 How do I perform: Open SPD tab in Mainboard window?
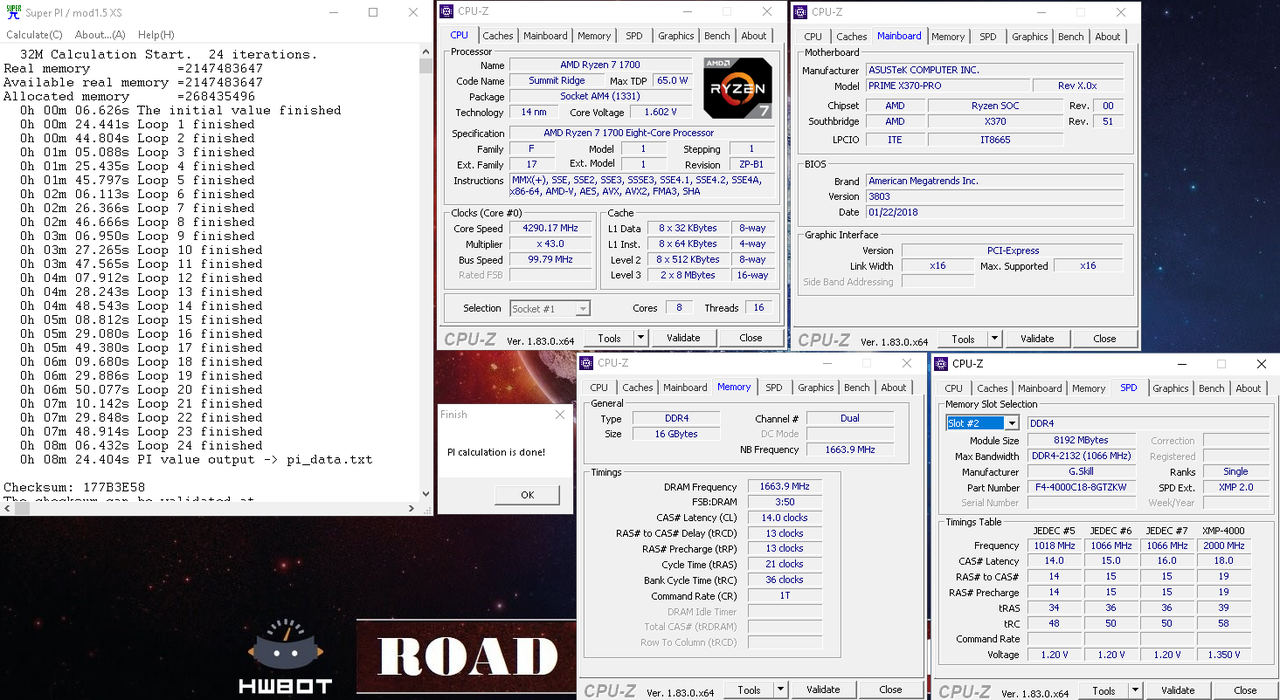click(x=988, y=36)
